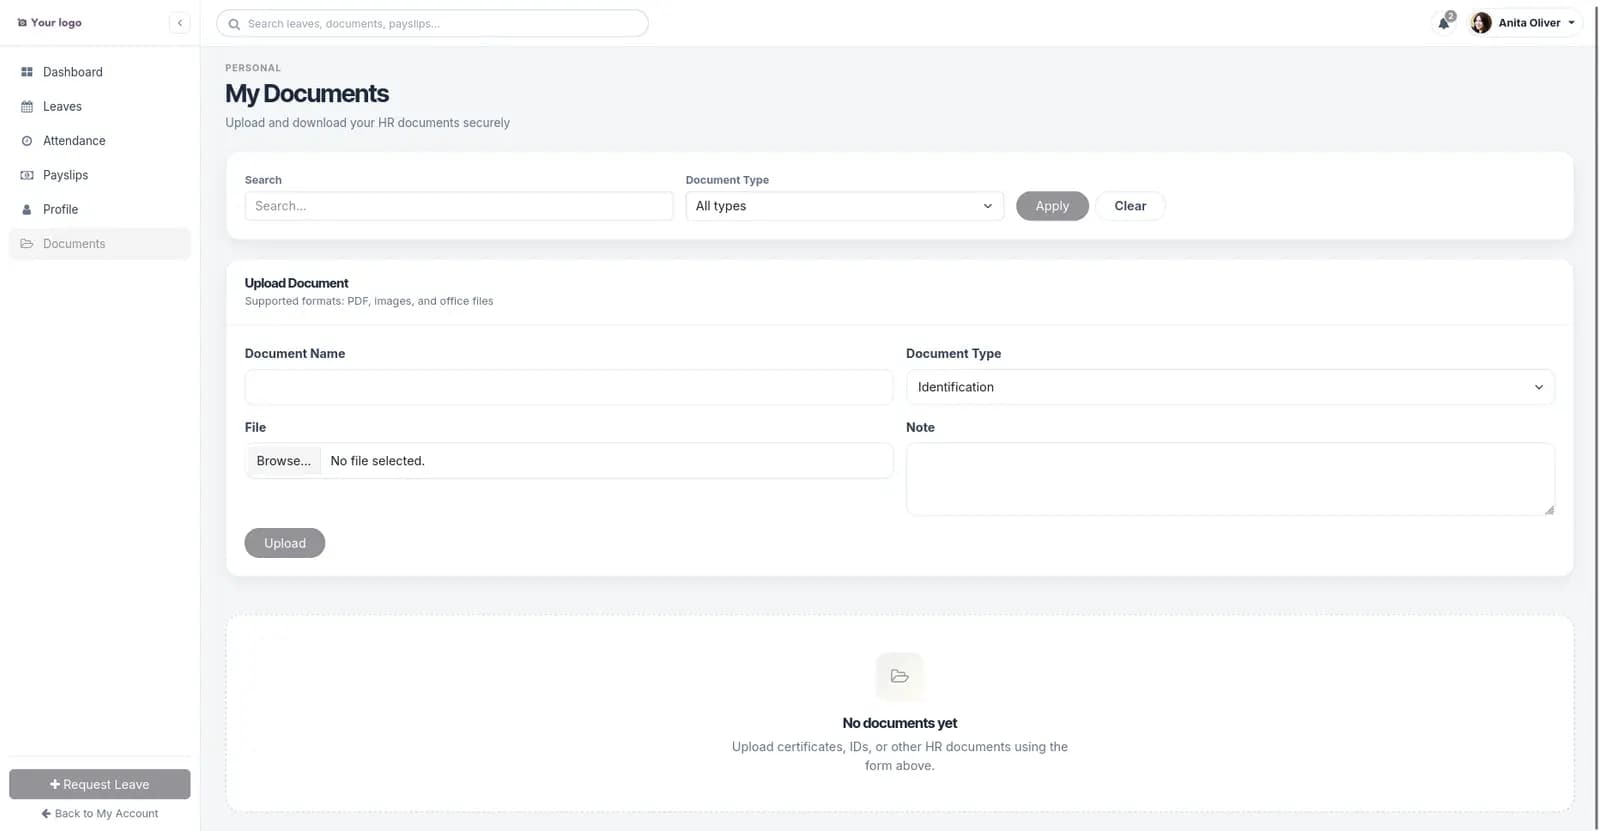Viewport: 1599px width, 831px height.
Task: Go to Dashboard in the sidebar
Action: point(99,72)
